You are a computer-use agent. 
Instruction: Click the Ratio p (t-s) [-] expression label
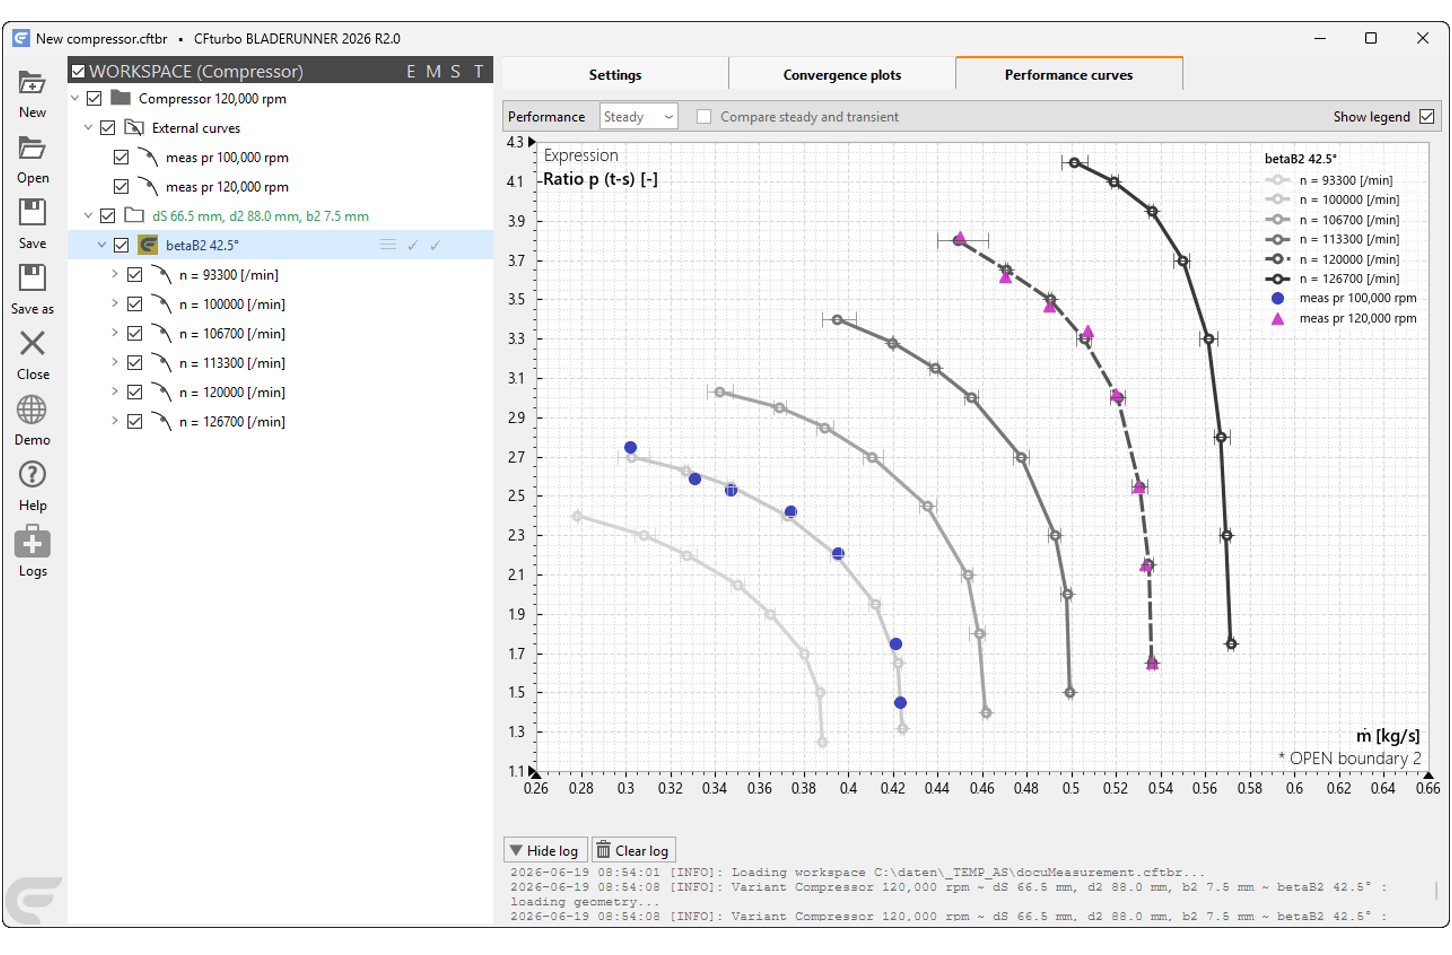[x=600, y=179]
